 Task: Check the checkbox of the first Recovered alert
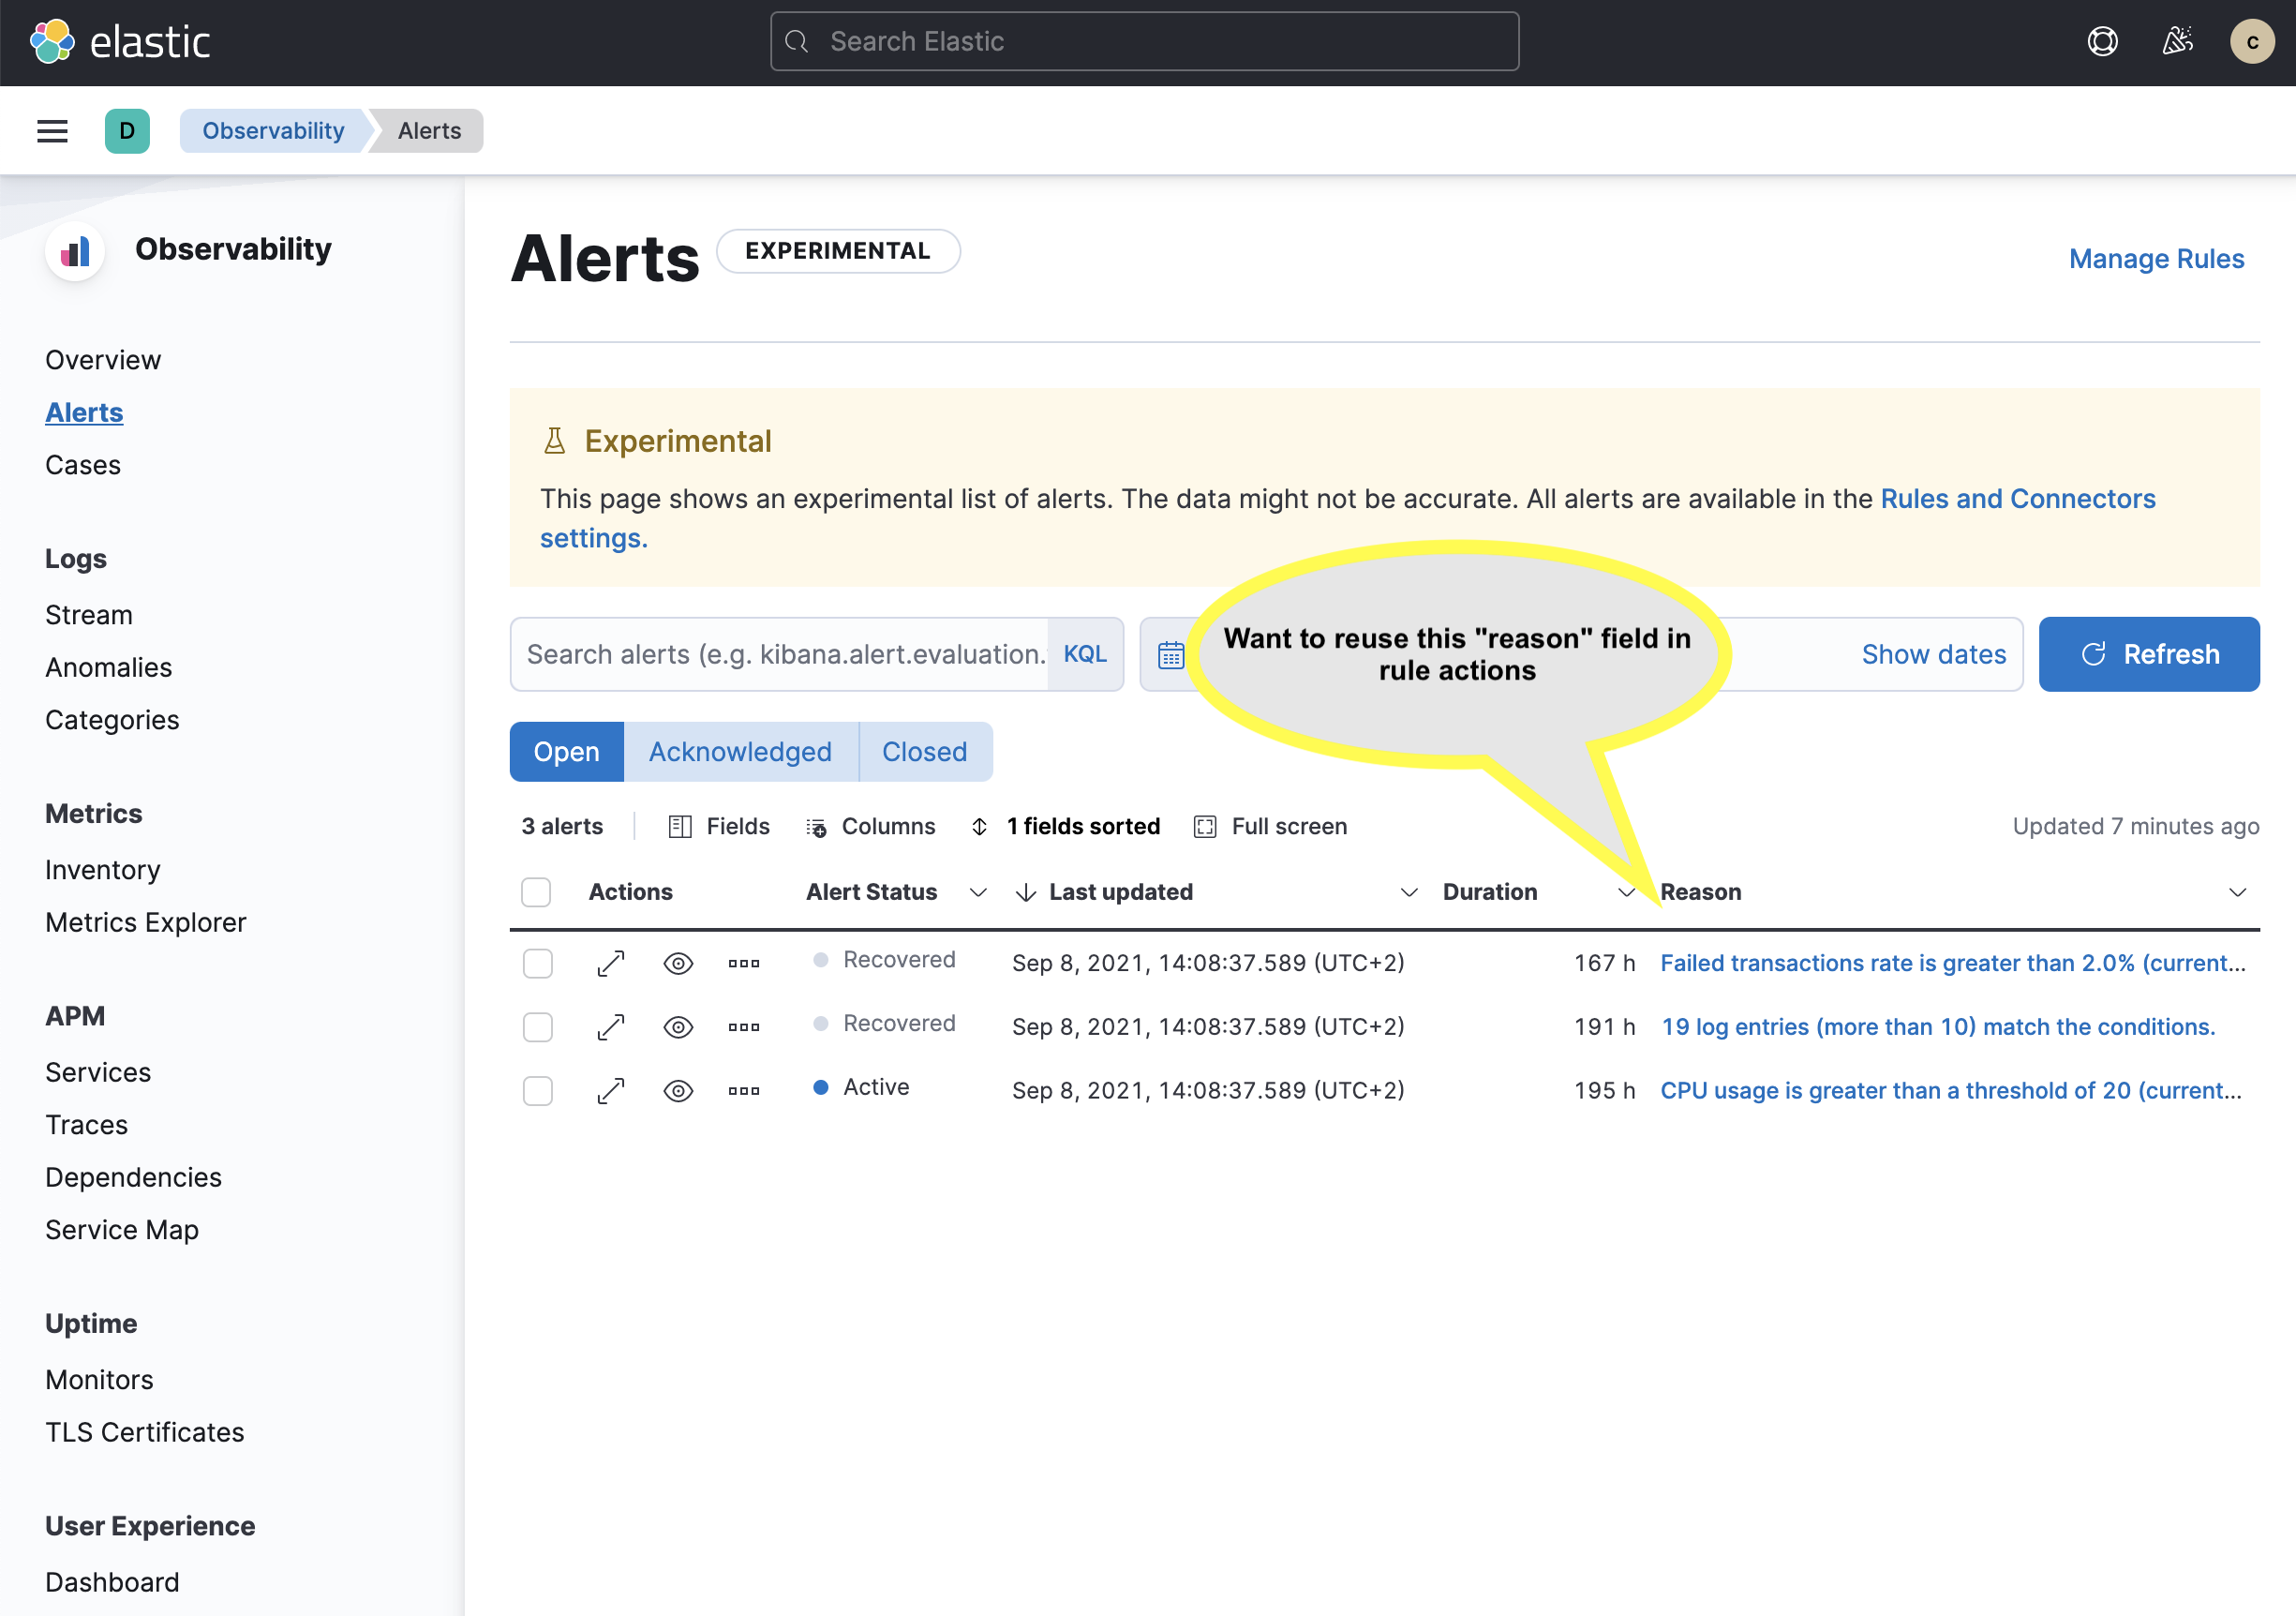pos(537,962)
